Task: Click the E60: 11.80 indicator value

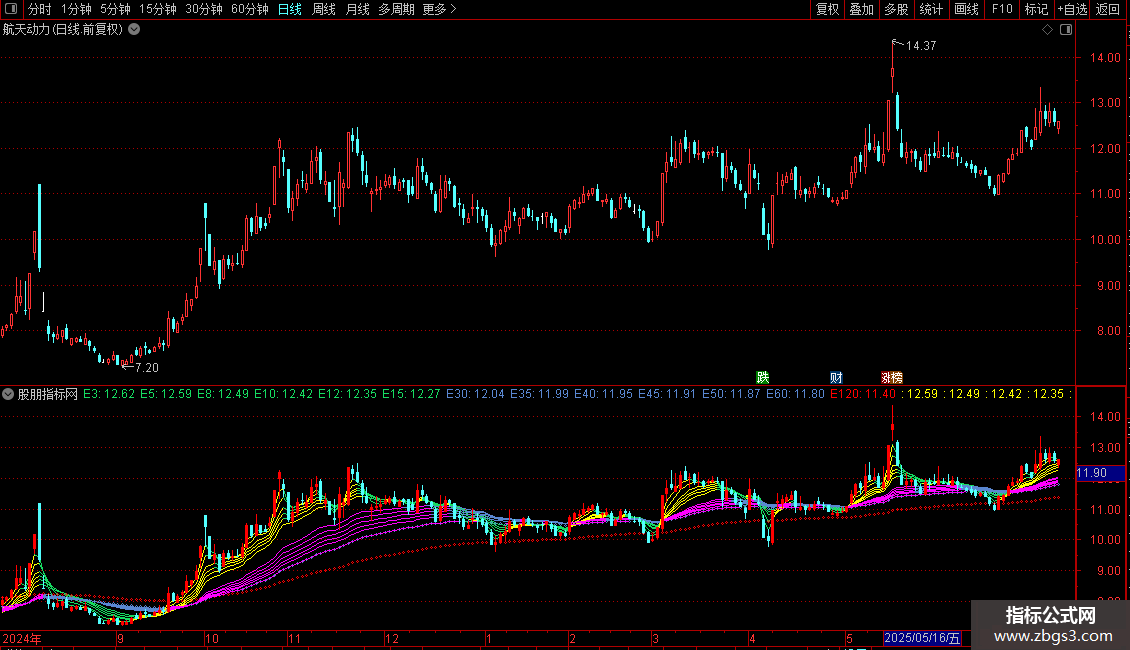Action: pos(795,394)
